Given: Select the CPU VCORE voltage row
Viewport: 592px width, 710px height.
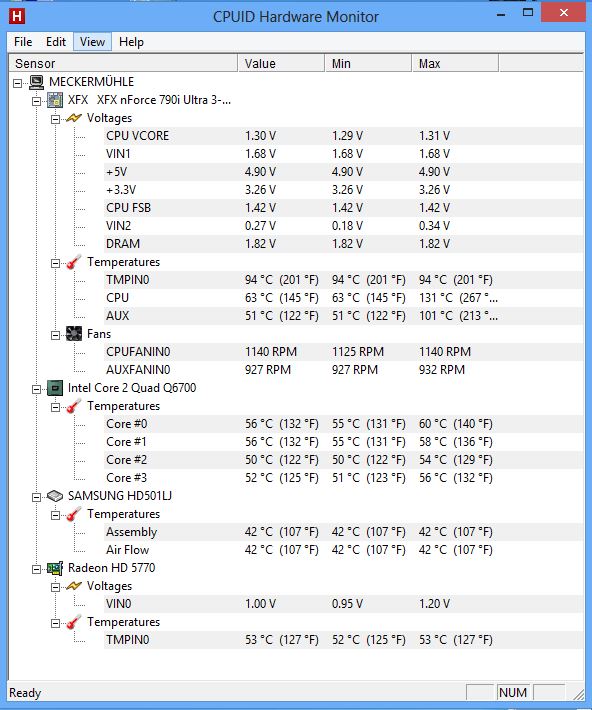Looking at the screenshot, I should (343, 136).
